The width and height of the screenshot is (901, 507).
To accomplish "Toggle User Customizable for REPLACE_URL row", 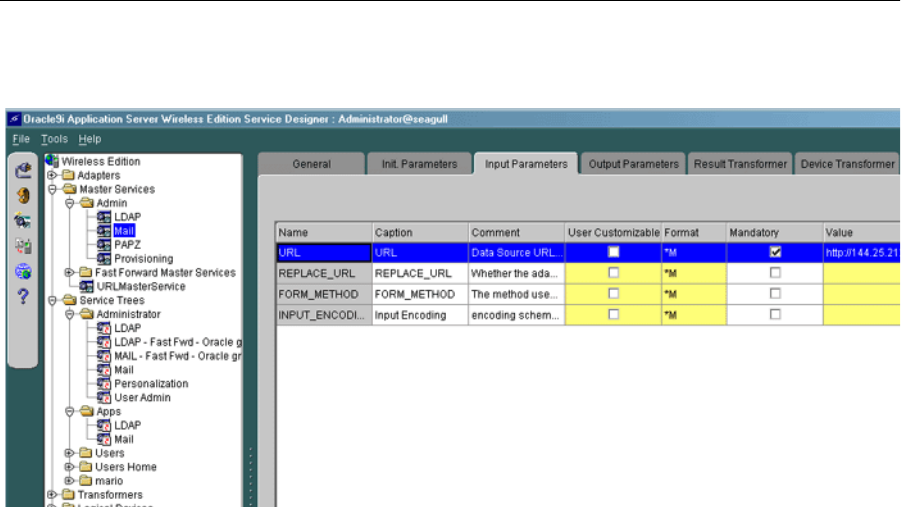I will tap(614, 272).
